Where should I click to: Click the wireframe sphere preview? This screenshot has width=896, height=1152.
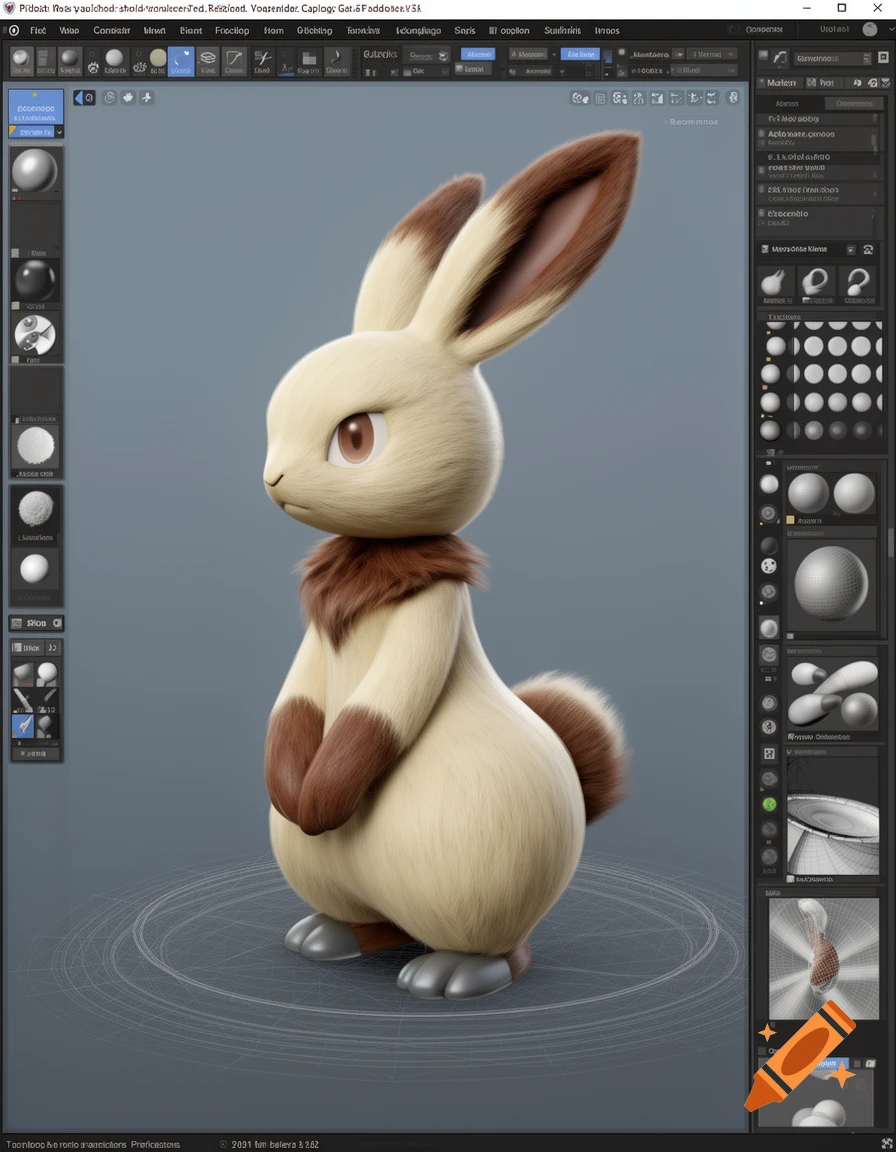point(832,583)
